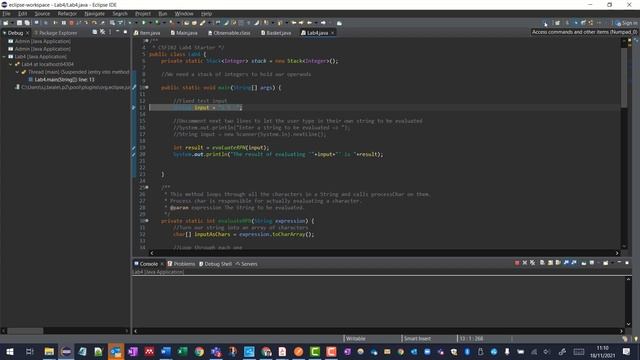Open File Explorer from the taskbar
This screenshot has height=360, width=640.
click(49, 351)
